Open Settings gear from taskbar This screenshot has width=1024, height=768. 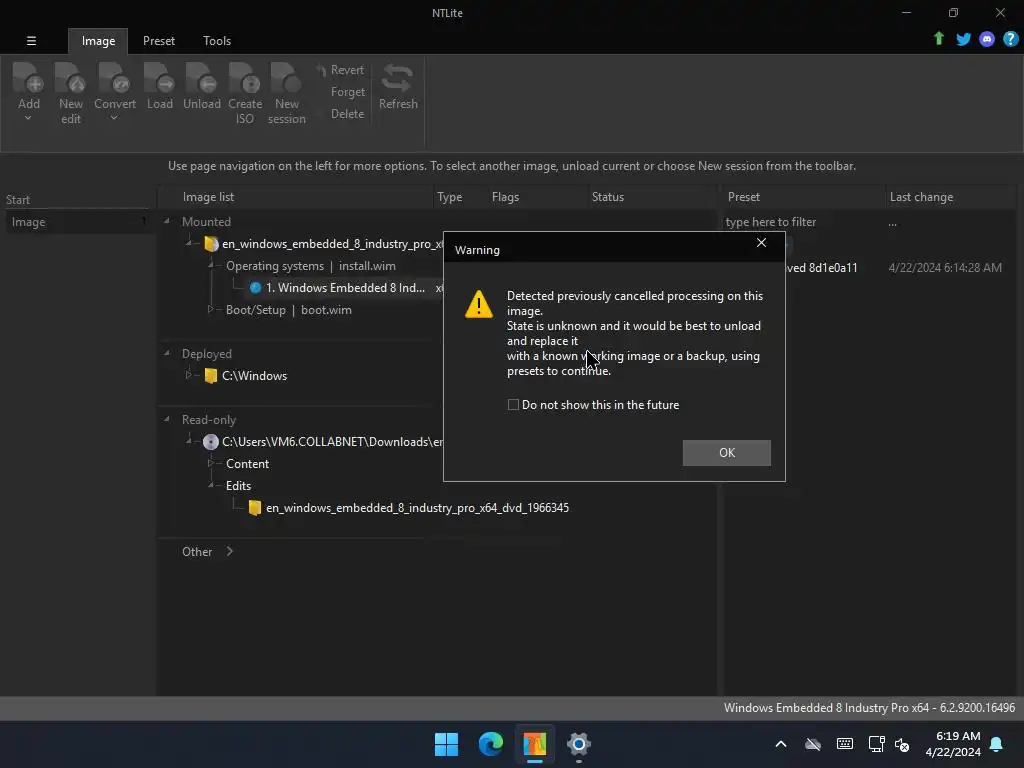579,744
